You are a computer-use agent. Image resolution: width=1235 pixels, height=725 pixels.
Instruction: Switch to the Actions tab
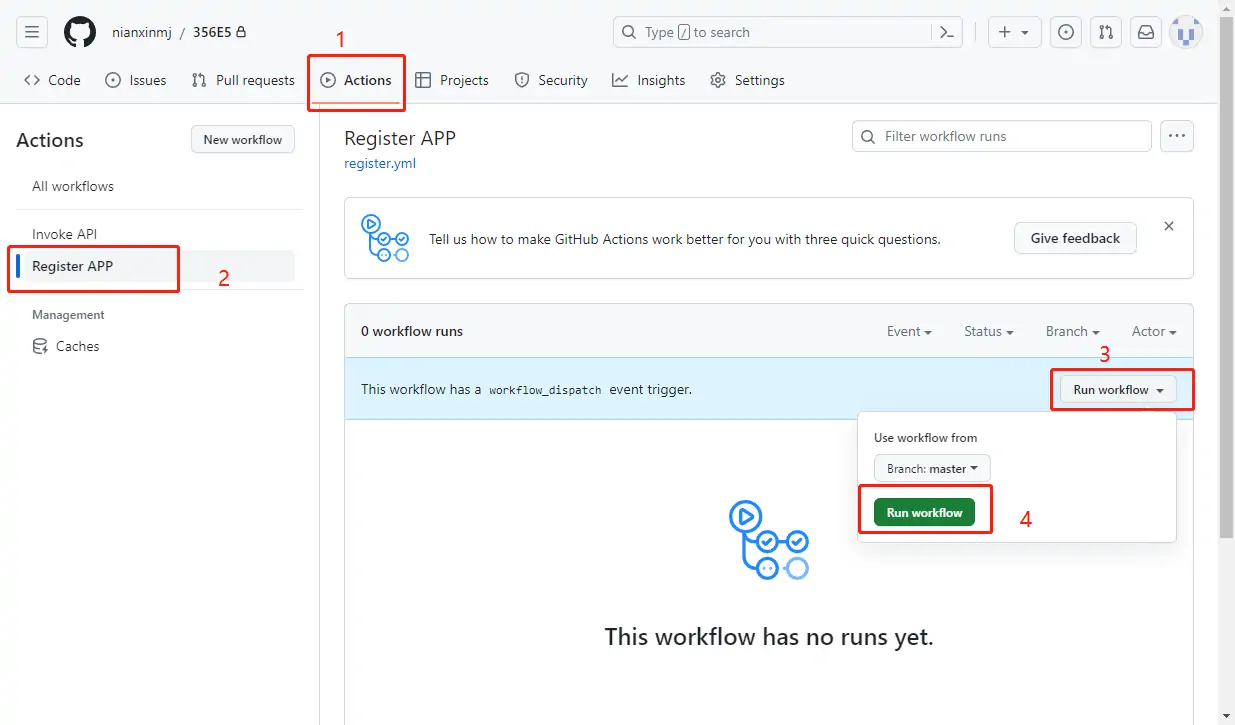coord(356,80)
